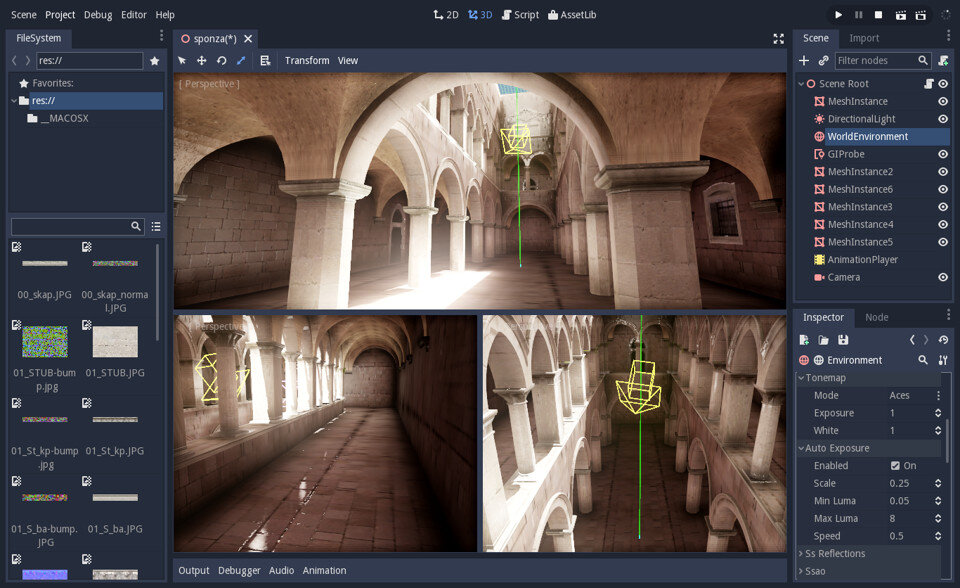Activate the Scale Mode tool
960x588 pixels.
coord(241,61)
